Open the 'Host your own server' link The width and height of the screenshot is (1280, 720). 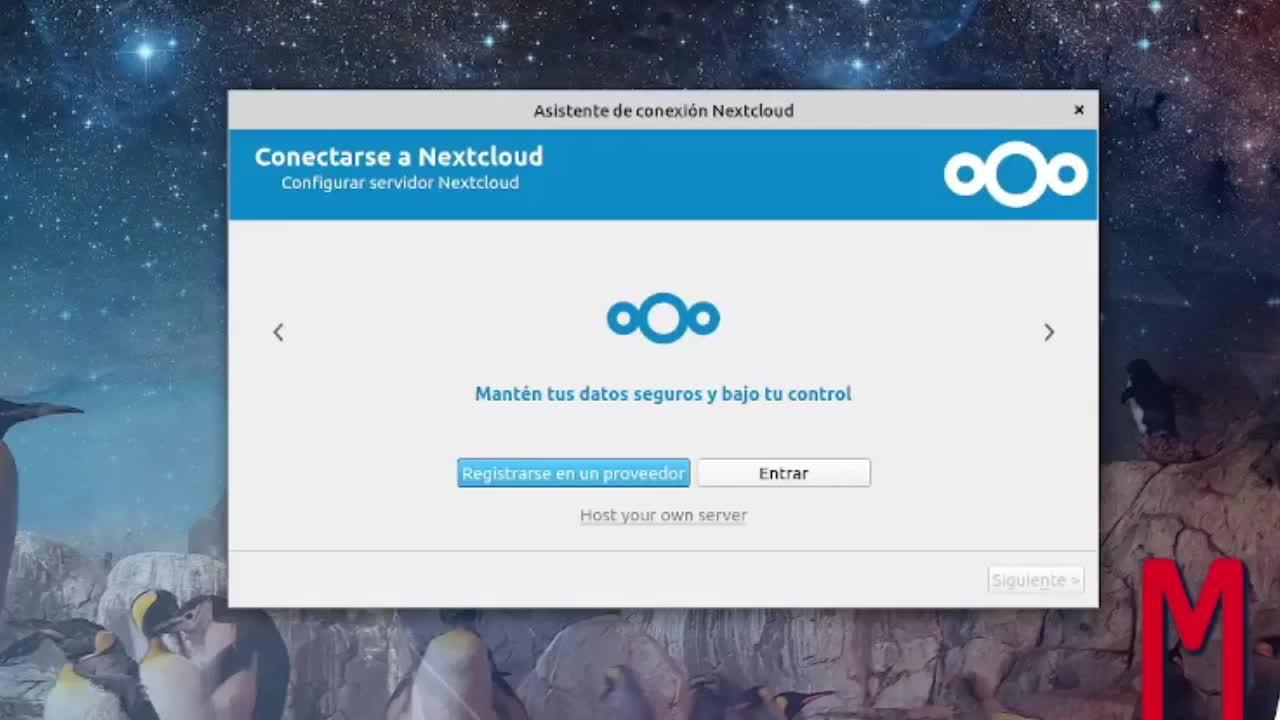663,516
